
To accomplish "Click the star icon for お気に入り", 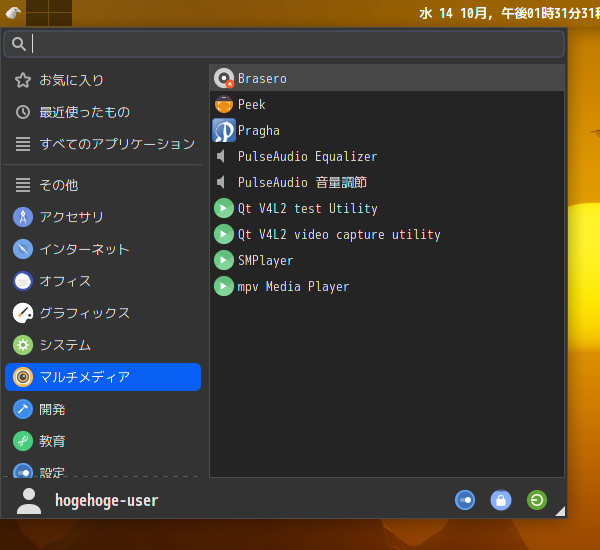I will coord(23,80).
